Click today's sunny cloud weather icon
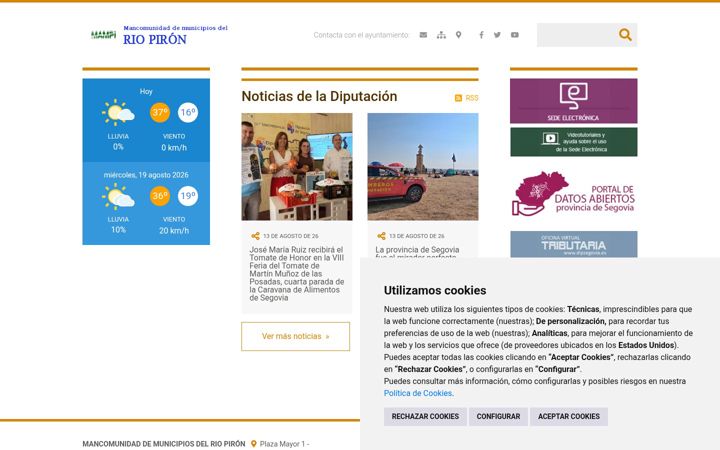Image resolution: width=720 pixels, height=450 pixels. [118, 112]
